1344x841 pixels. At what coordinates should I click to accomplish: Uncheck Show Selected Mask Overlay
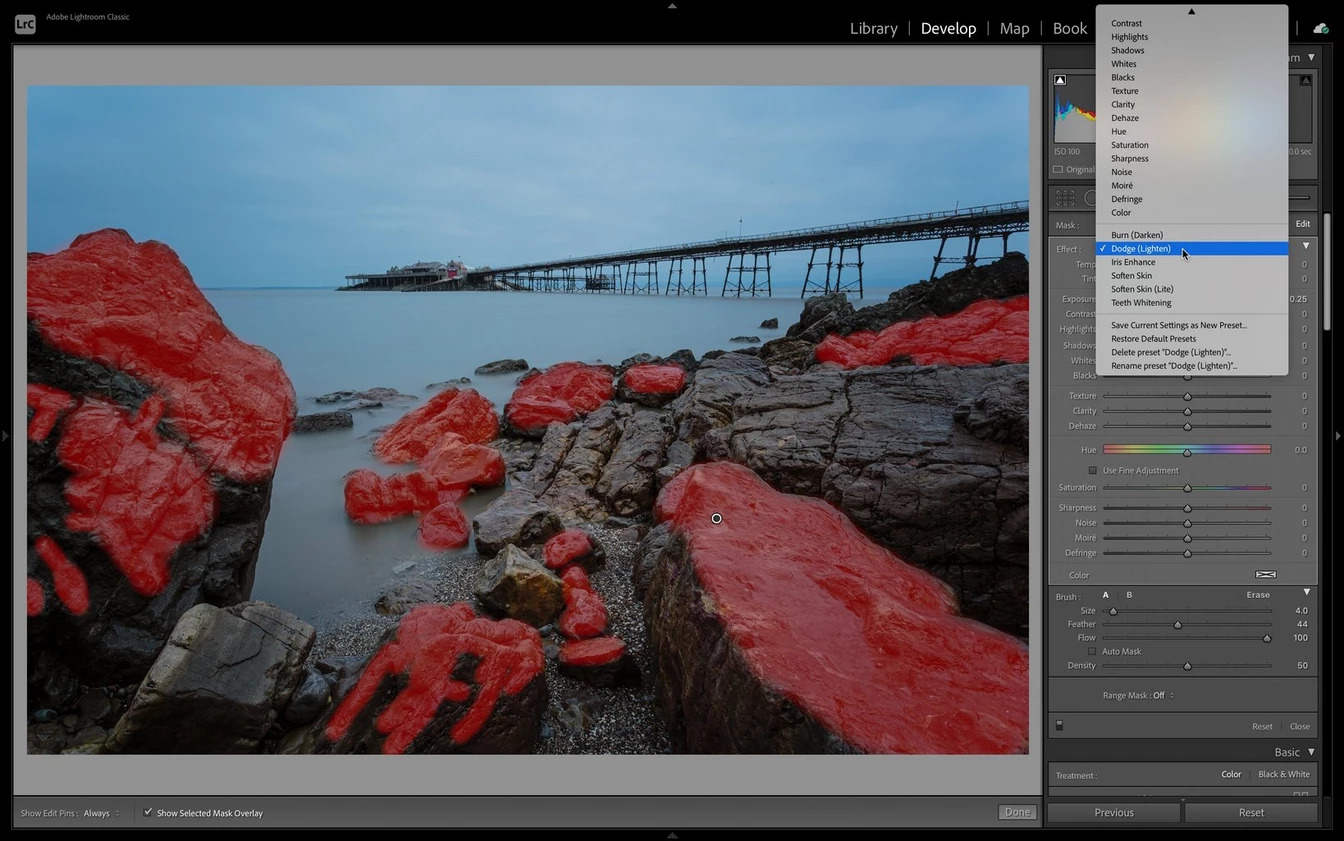(148, 813)
